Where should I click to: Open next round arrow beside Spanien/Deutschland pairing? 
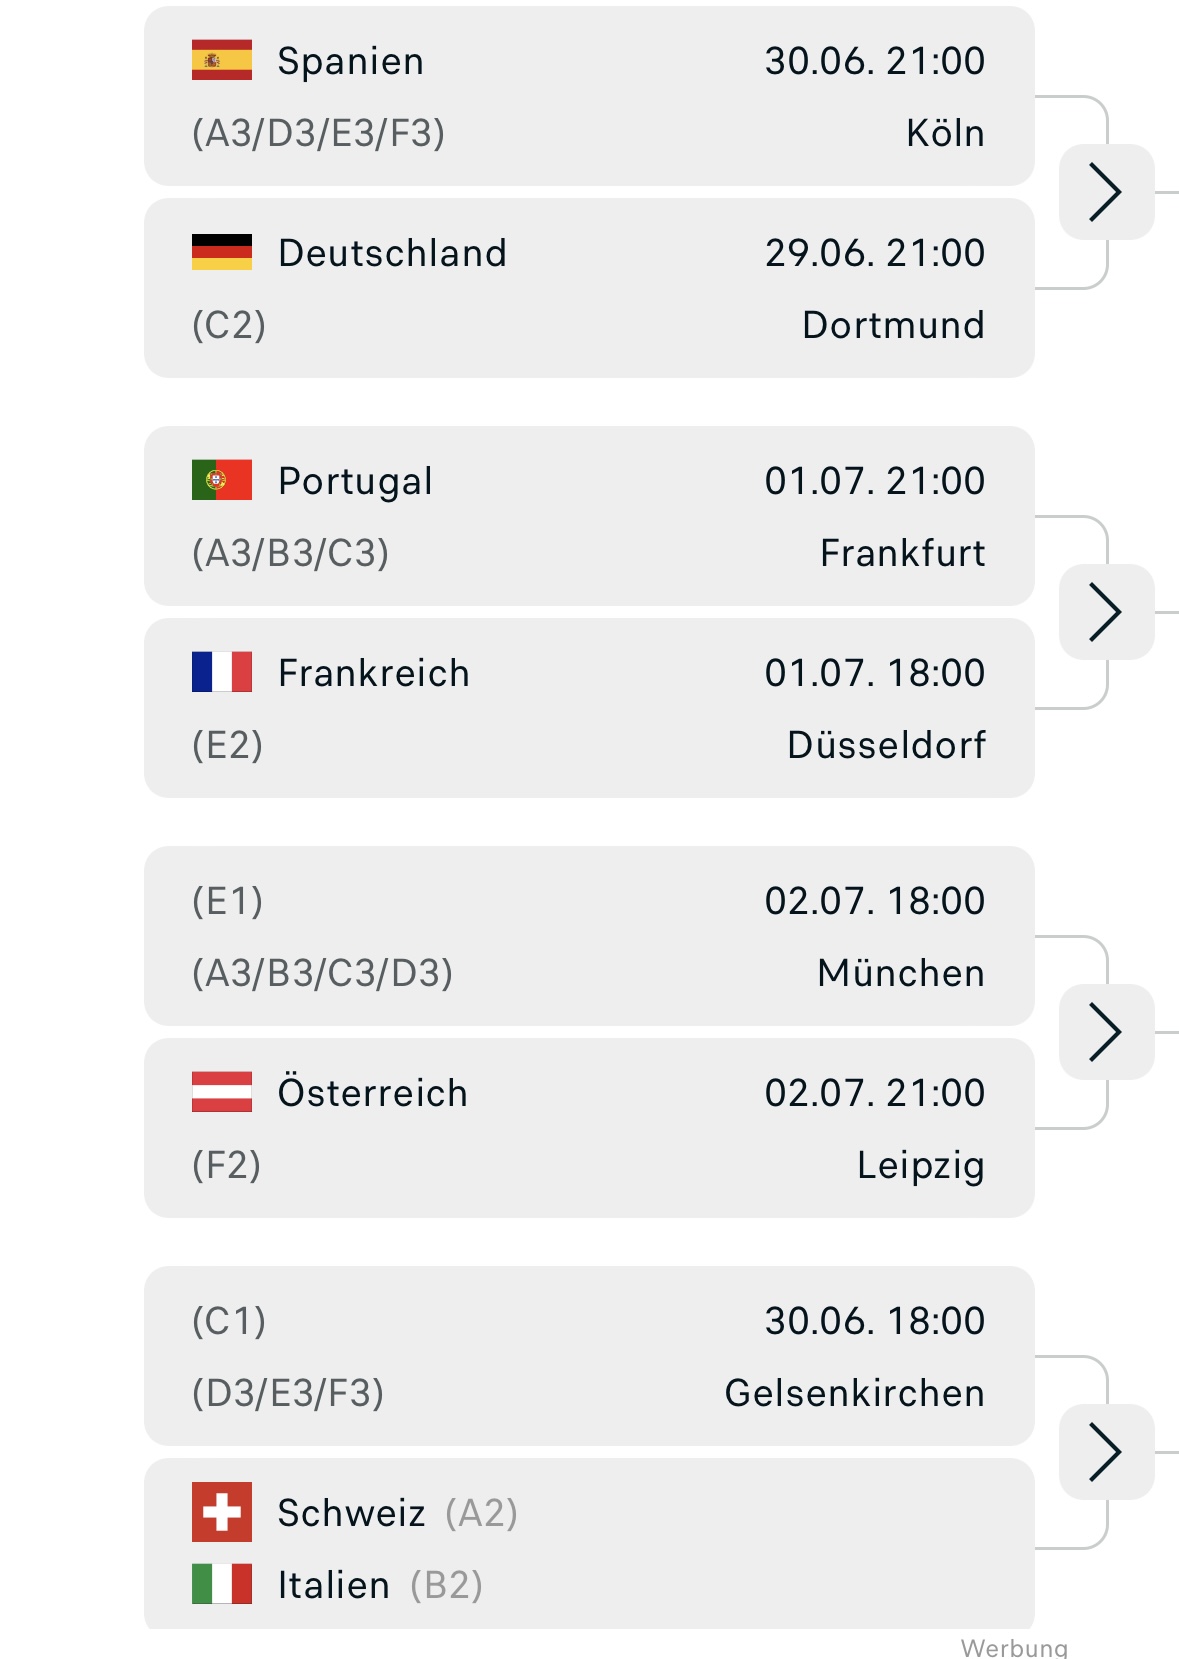(x=1106, y=192)
